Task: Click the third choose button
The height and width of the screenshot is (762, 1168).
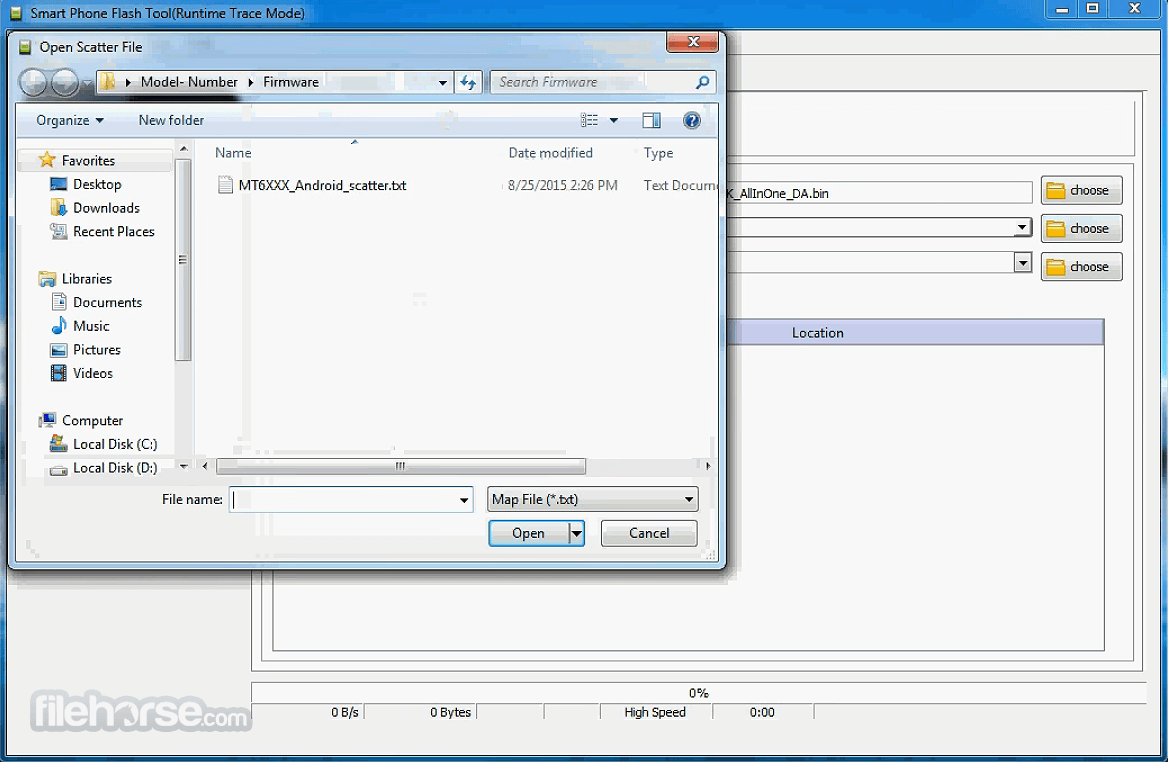Action: (x=1081, y=267)
